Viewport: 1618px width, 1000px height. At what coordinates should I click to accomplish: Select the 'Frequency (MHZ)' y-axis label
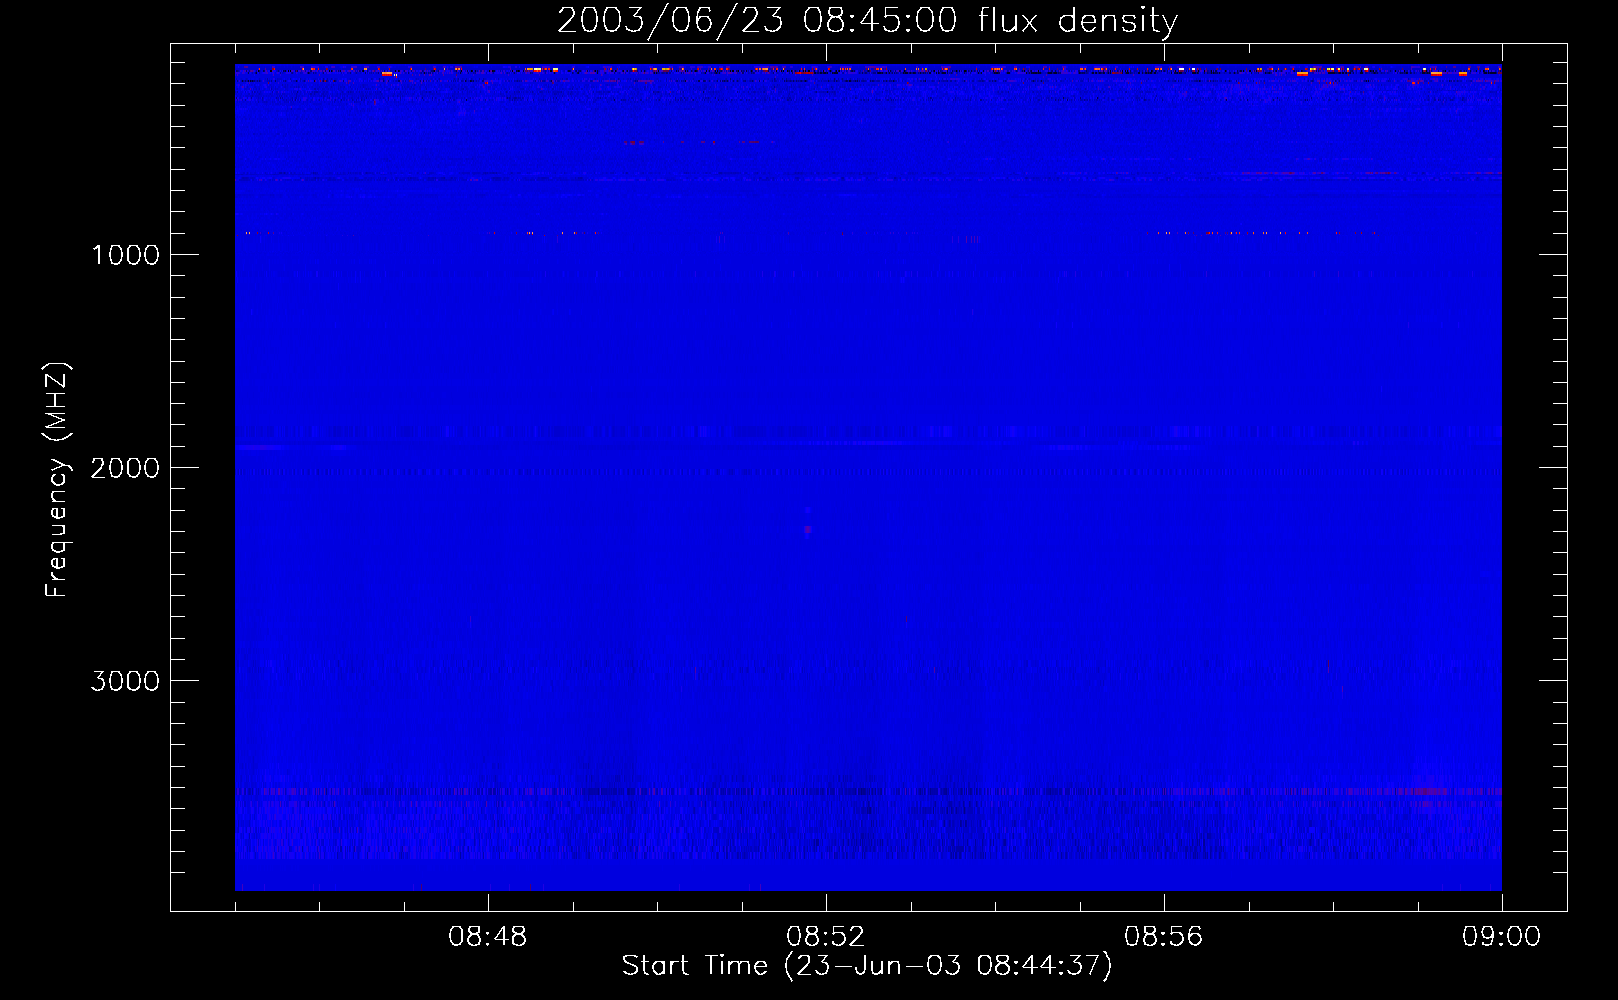point(57,480)
